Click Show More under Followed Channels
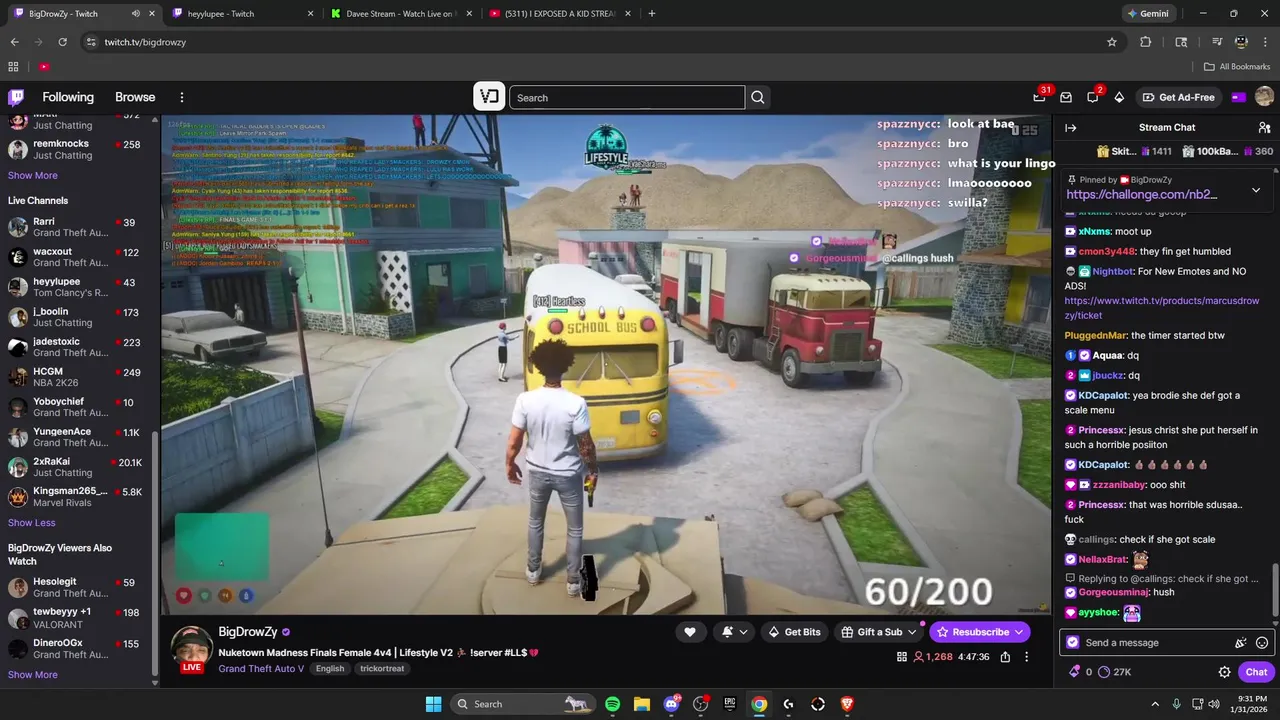The image size is (1280, 720). tap(33, 175)
